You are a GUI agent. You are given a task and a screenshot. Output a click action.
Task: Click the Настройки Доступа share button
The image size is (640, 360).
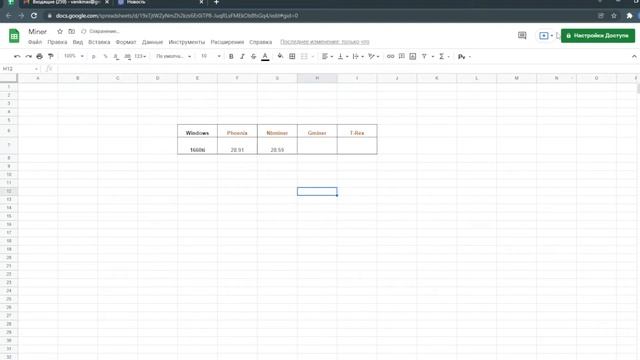point(598,36)
